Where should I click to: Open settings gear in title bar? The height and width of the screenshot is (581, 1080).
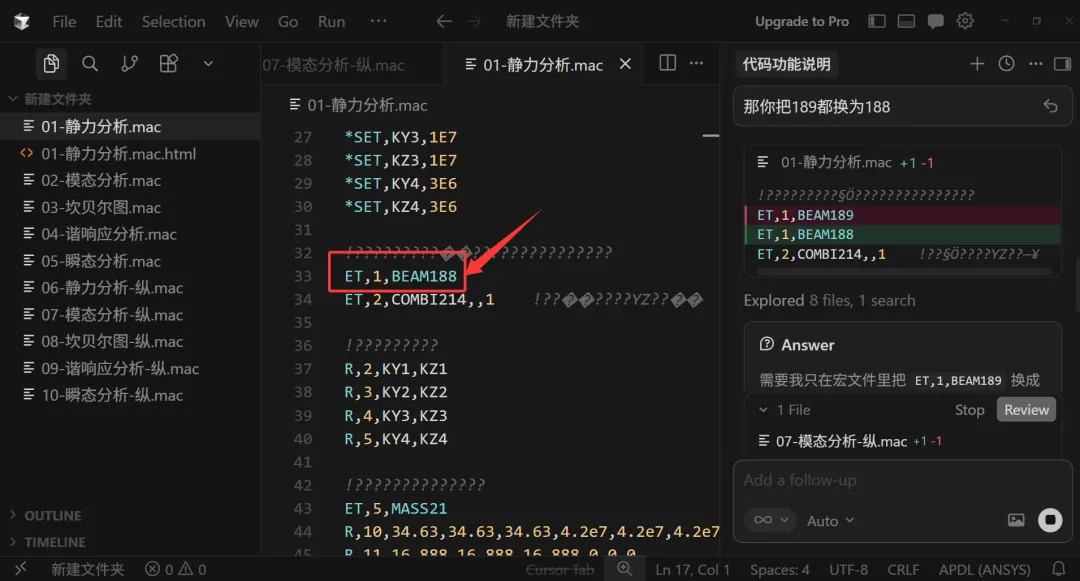point(965,21)
